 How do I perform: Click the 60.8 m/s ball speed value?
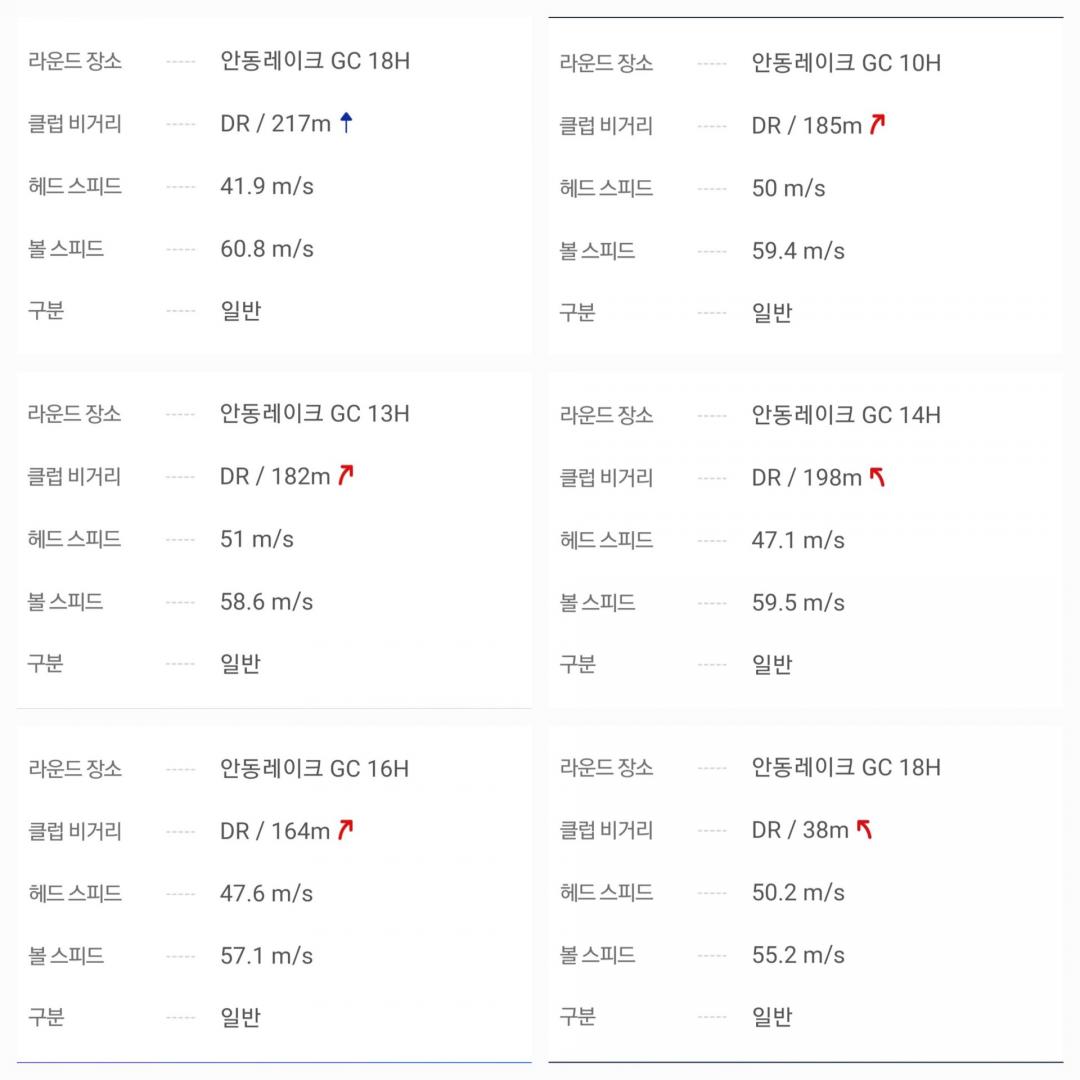pos(267,248)
